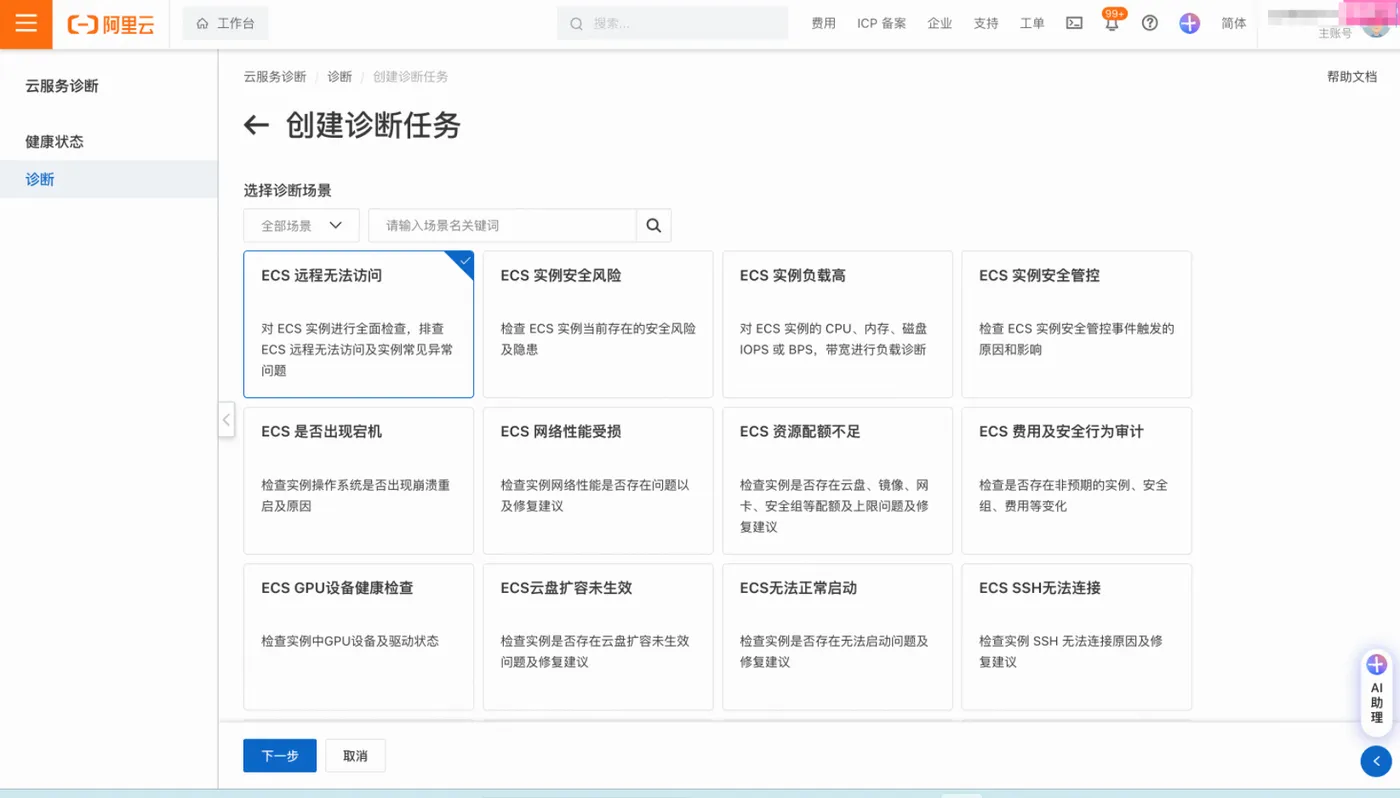Go to 诊断 breadcrumb link
This screenshot has height=798, width=1400.
(340, 77)
